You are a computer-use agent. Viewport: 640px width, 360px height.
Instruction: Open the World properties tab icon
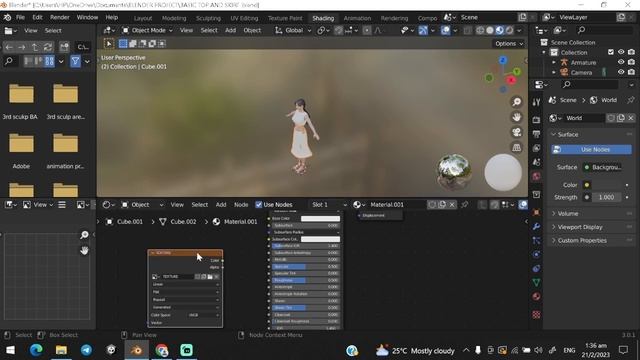tap(536, 176)
